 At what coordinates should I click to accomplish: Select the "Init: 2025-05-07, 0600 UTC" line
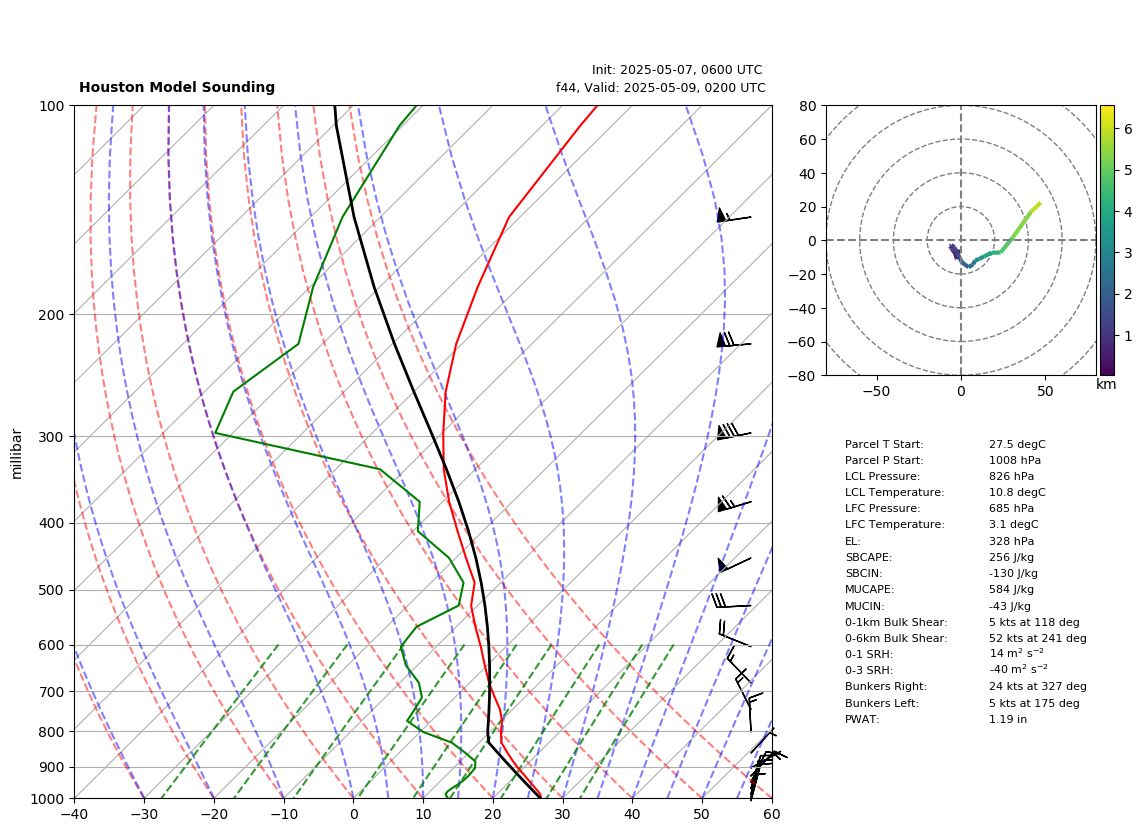coord(677,70)
